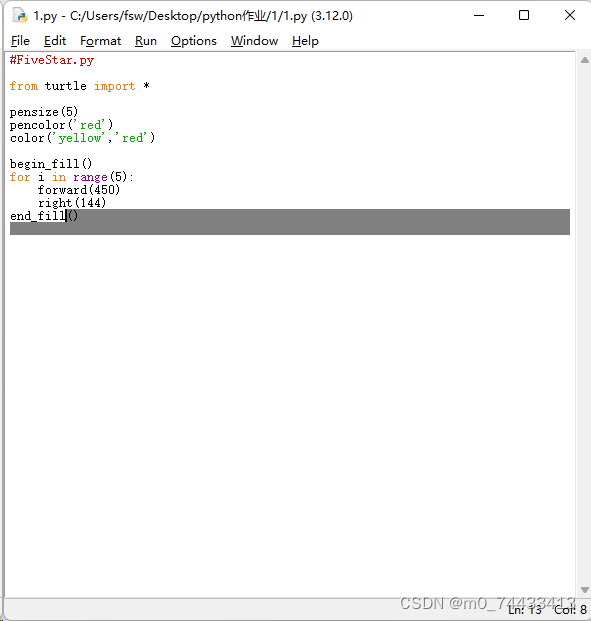591x621 pixels.
Task: Open the Help menu
Action: pos(305,41)
